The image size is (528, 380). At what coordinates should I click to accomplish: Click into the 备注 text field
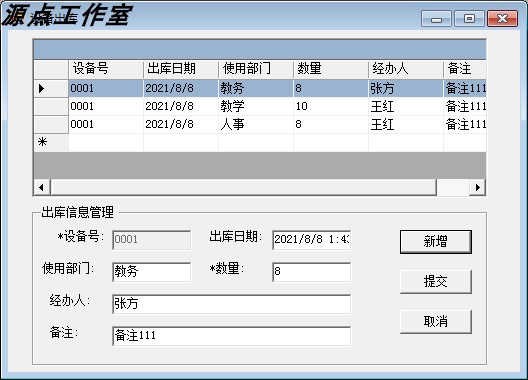(x=231, y=336)
